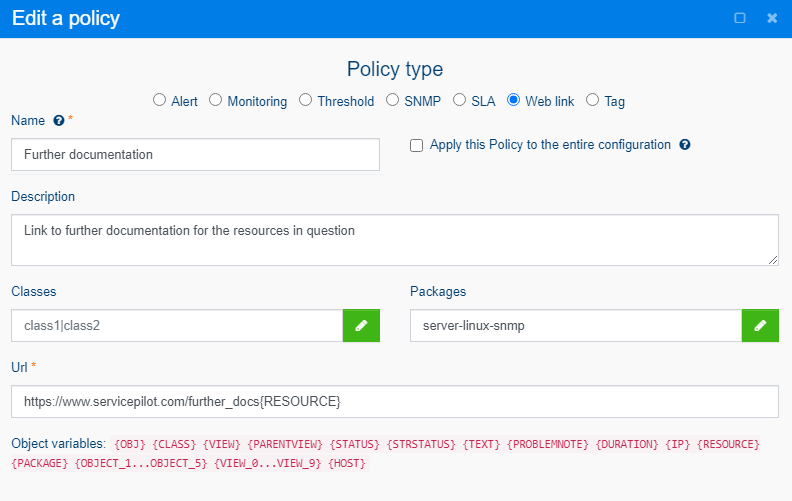
Task: Click the Packages field label
Action: 438,292
